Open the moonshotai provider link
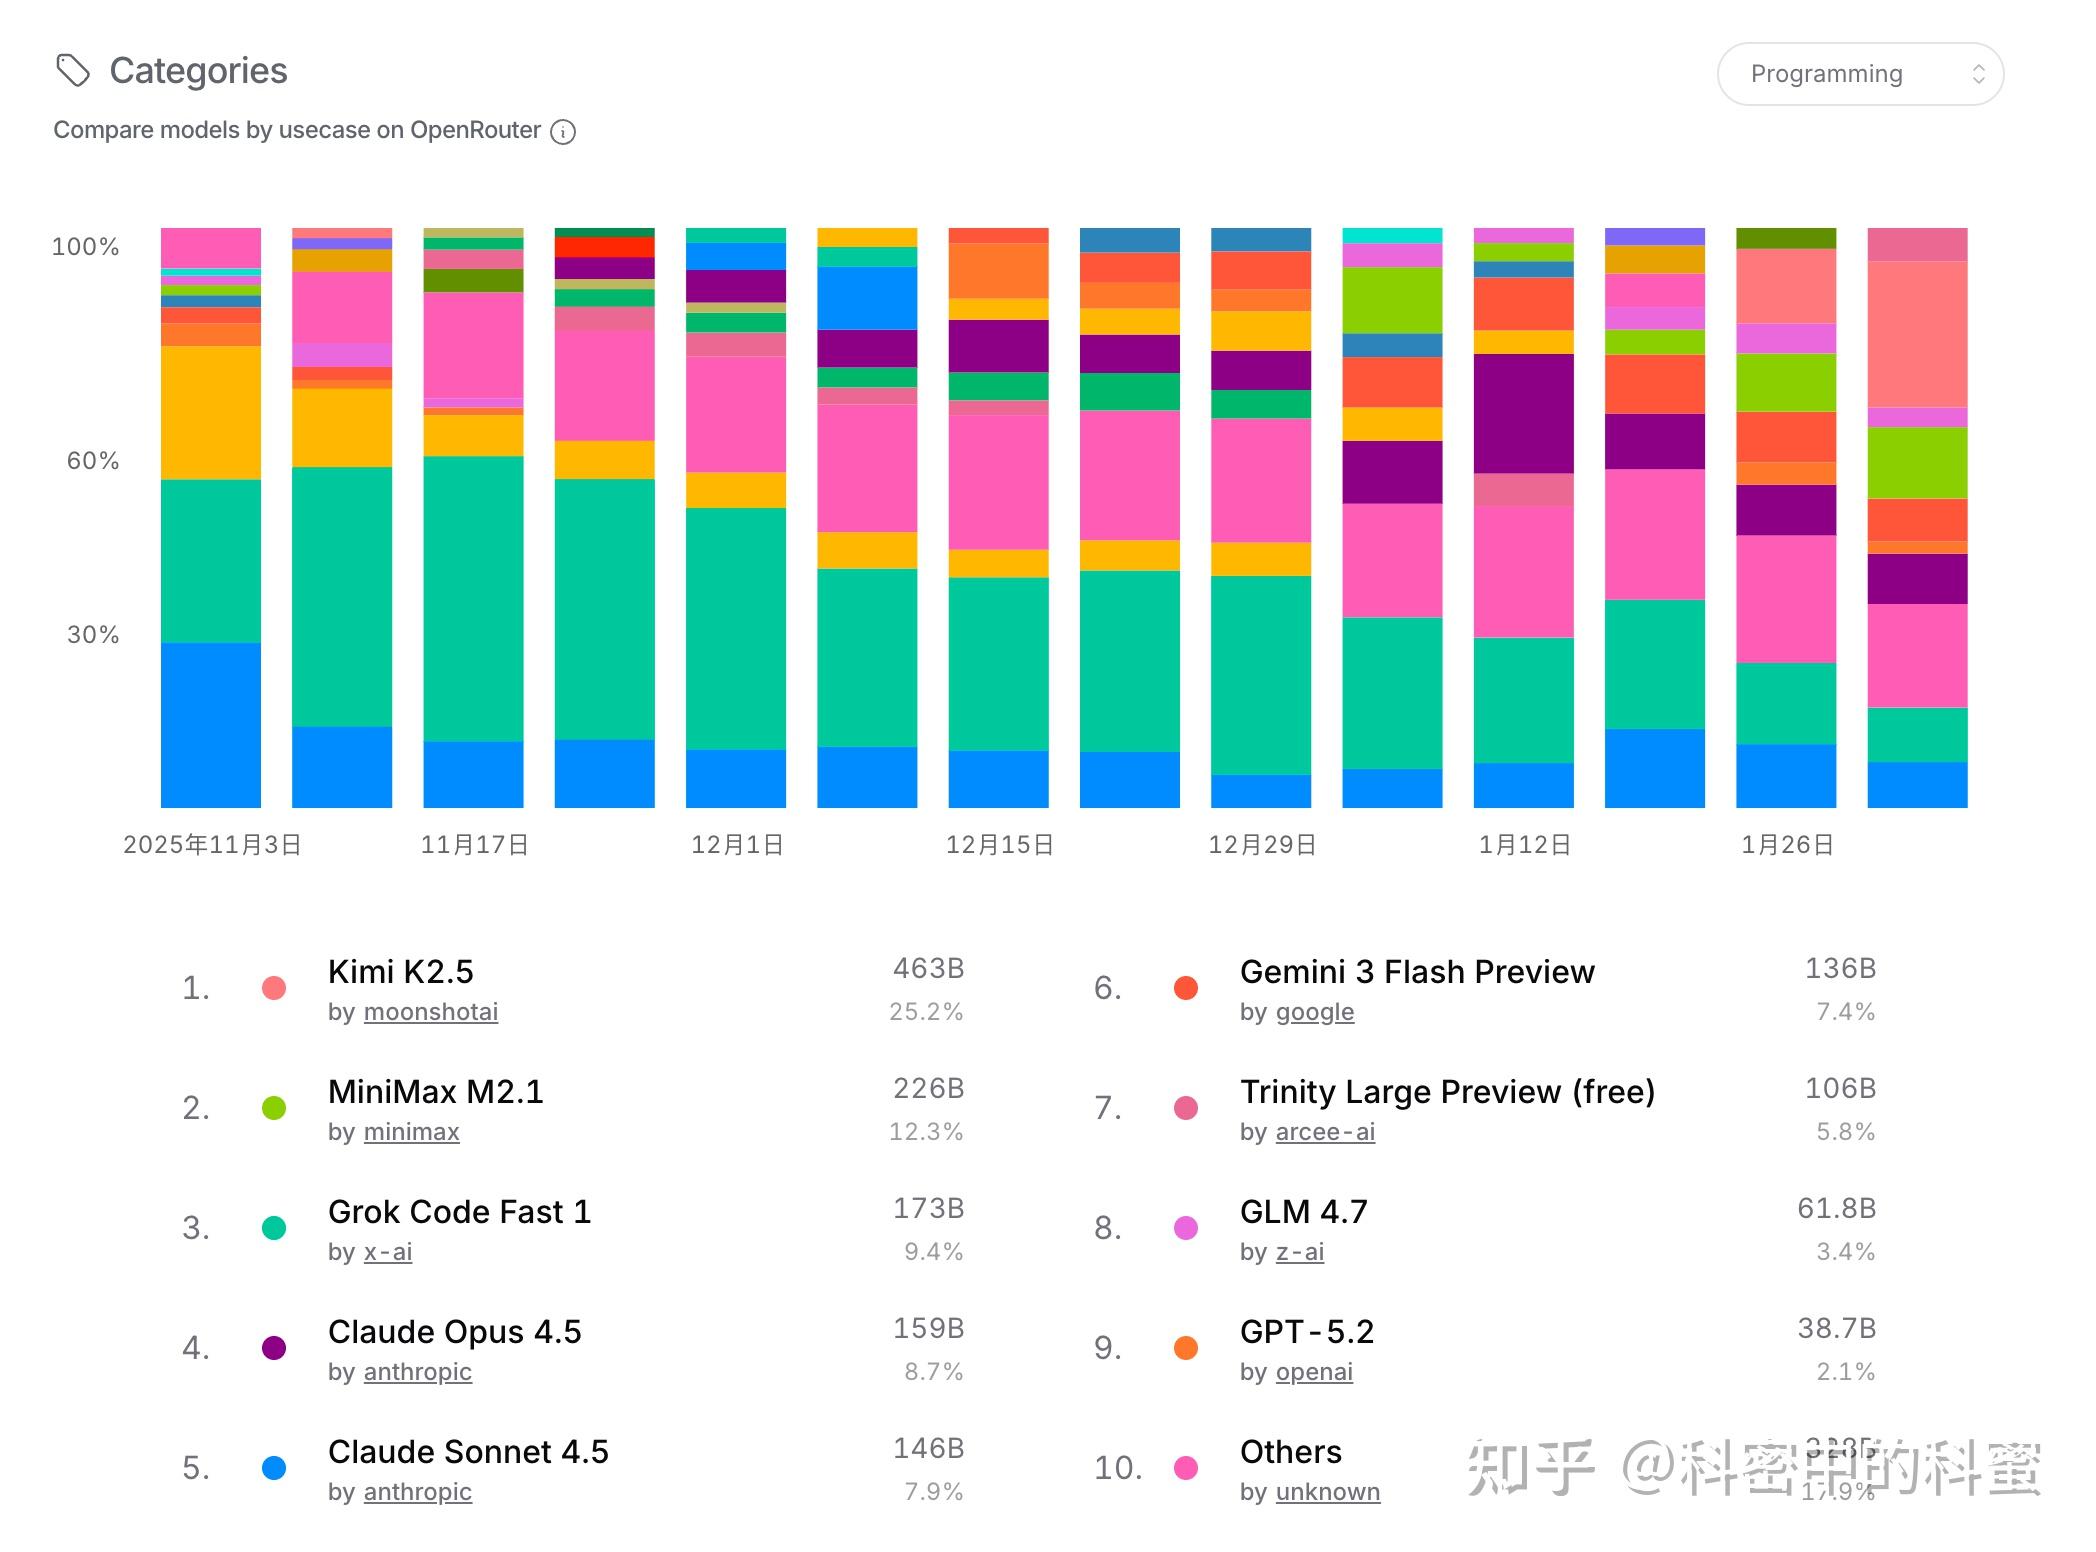Image resolution: width=2096 pixels, height=1552 pixels. 430,1012
